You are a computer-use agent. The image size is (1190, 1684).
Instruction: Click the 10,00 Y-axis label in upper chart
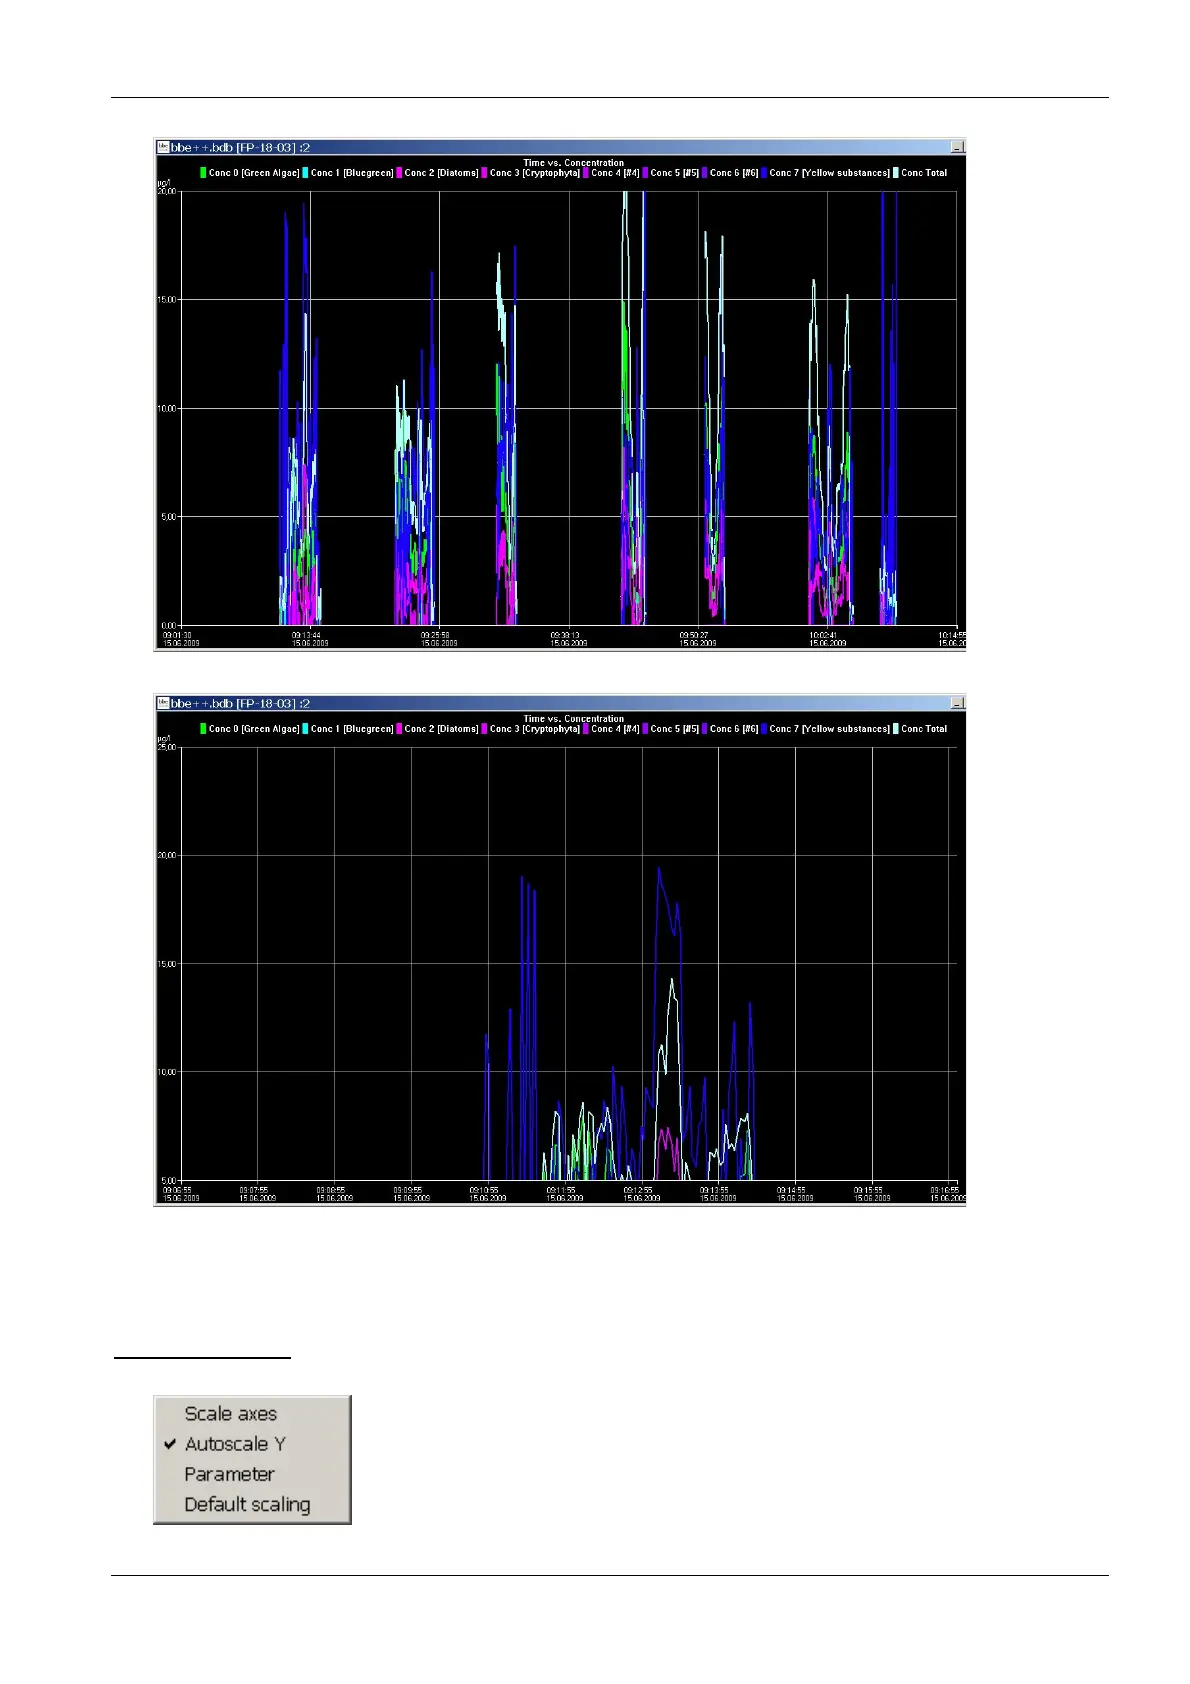(167, 408)
